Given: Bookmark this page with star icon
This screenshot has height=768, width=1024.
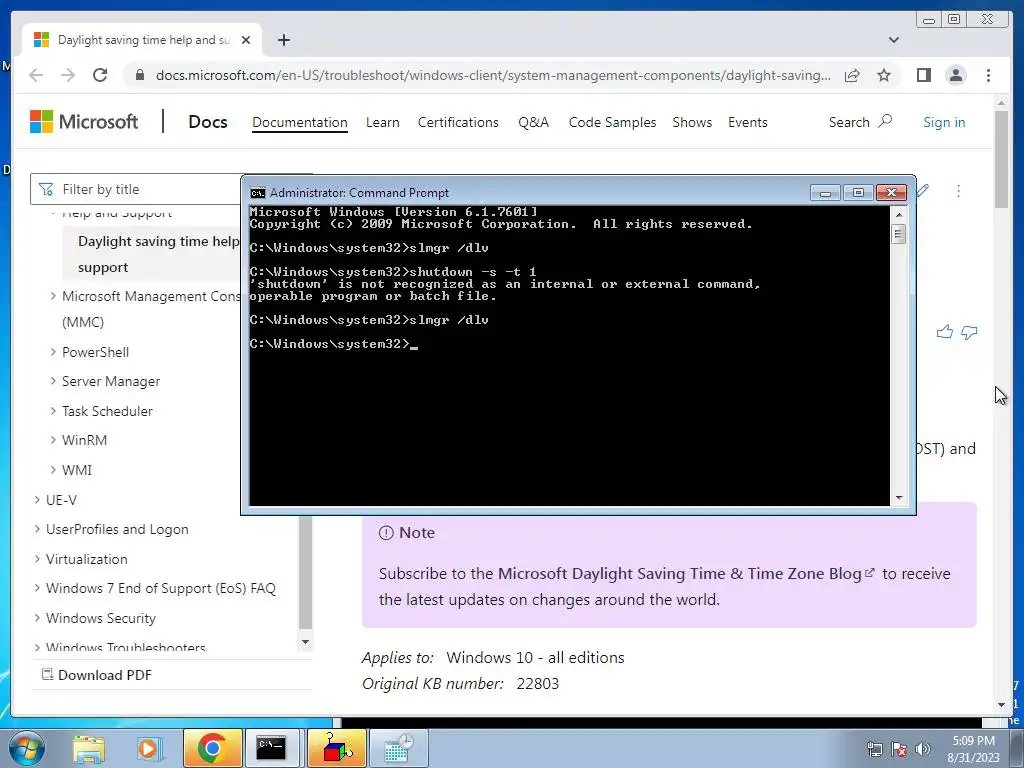Looking at the screenshot, I should [x=884, y=75].
